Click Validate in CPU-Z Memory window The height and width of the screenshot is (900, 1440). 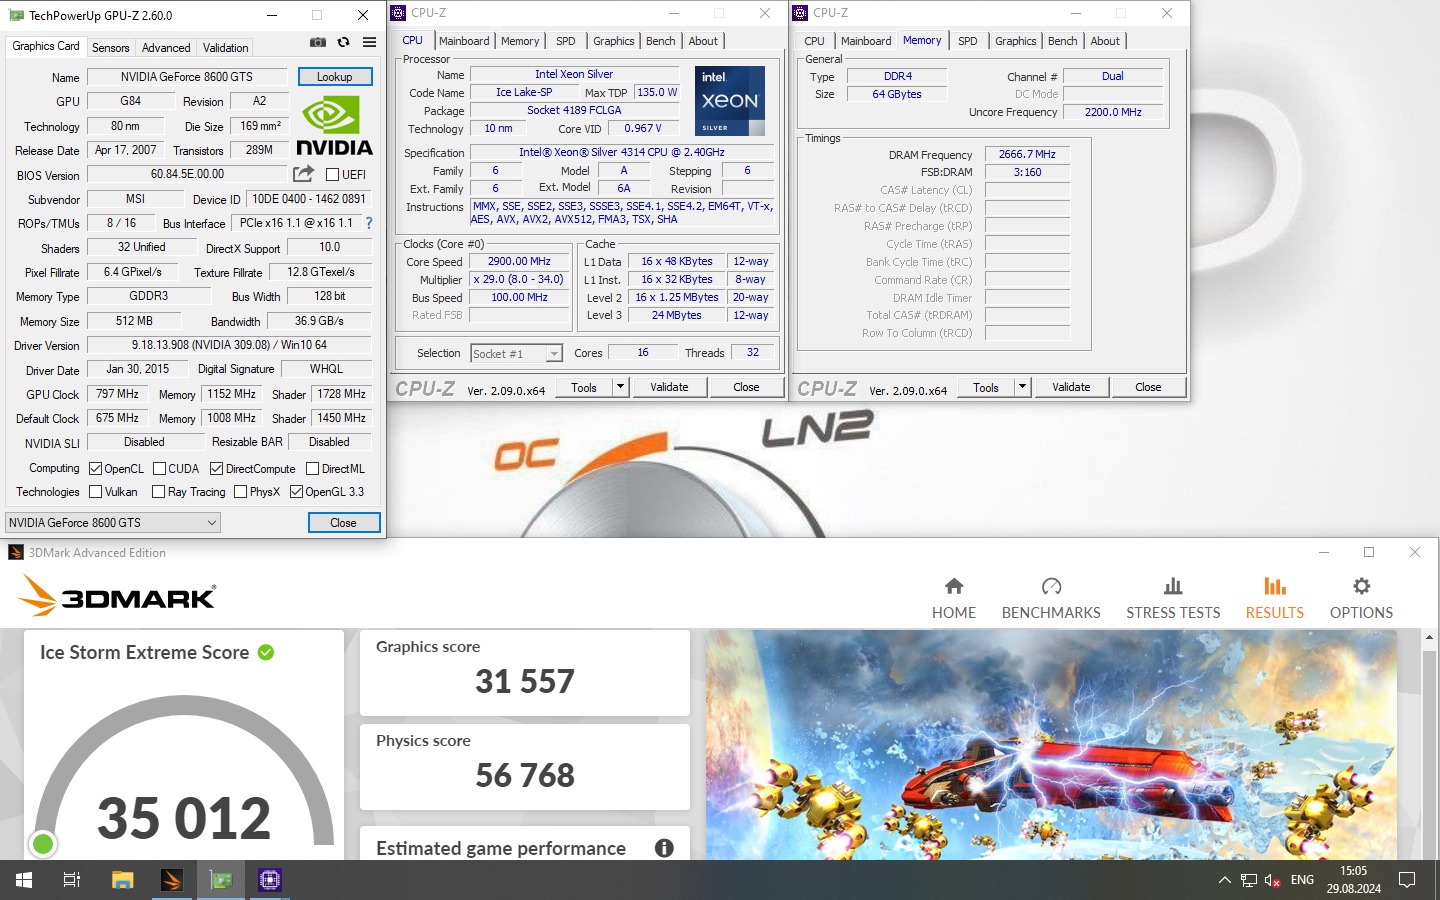(1071, 387)
